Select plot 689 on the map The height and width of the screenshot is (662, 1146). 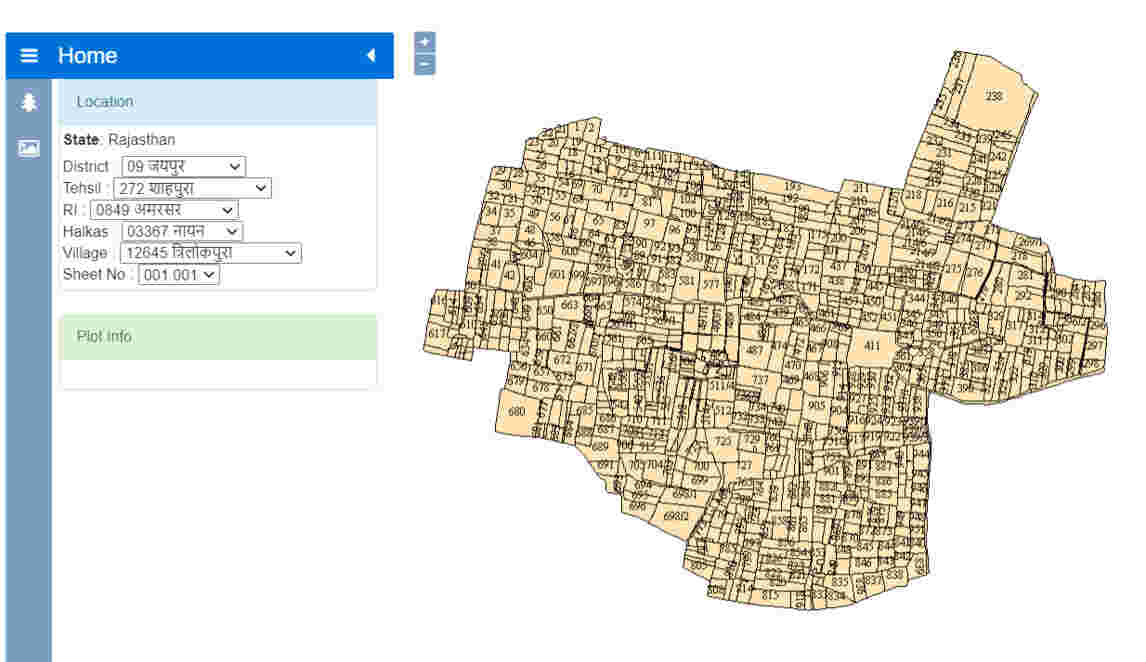(x=601, y=446)
